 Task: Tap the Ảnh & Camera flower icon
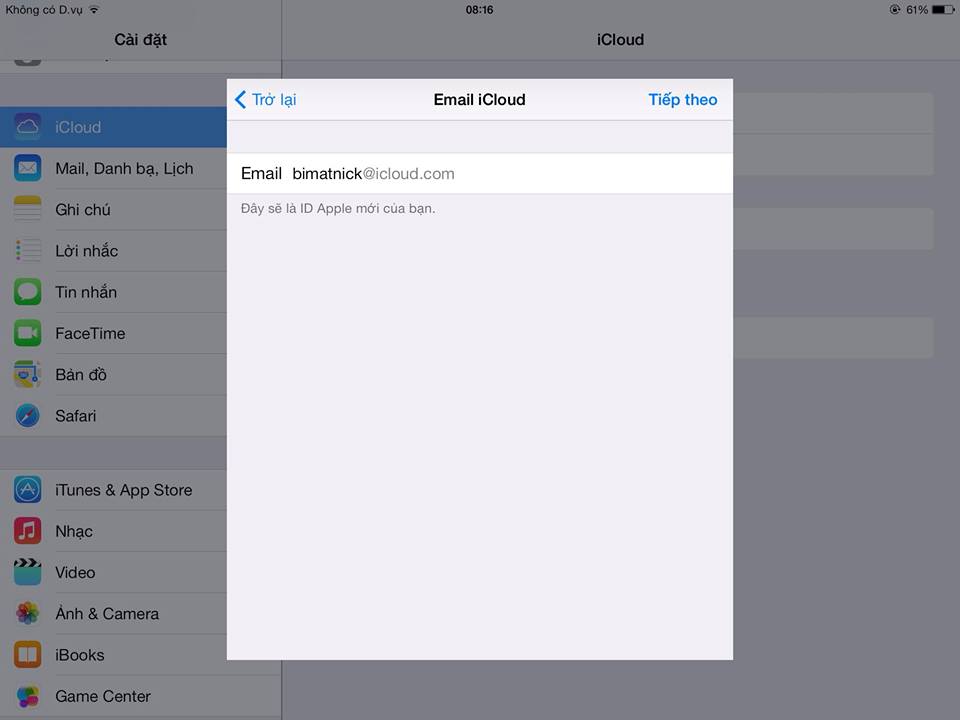(28, 613)
